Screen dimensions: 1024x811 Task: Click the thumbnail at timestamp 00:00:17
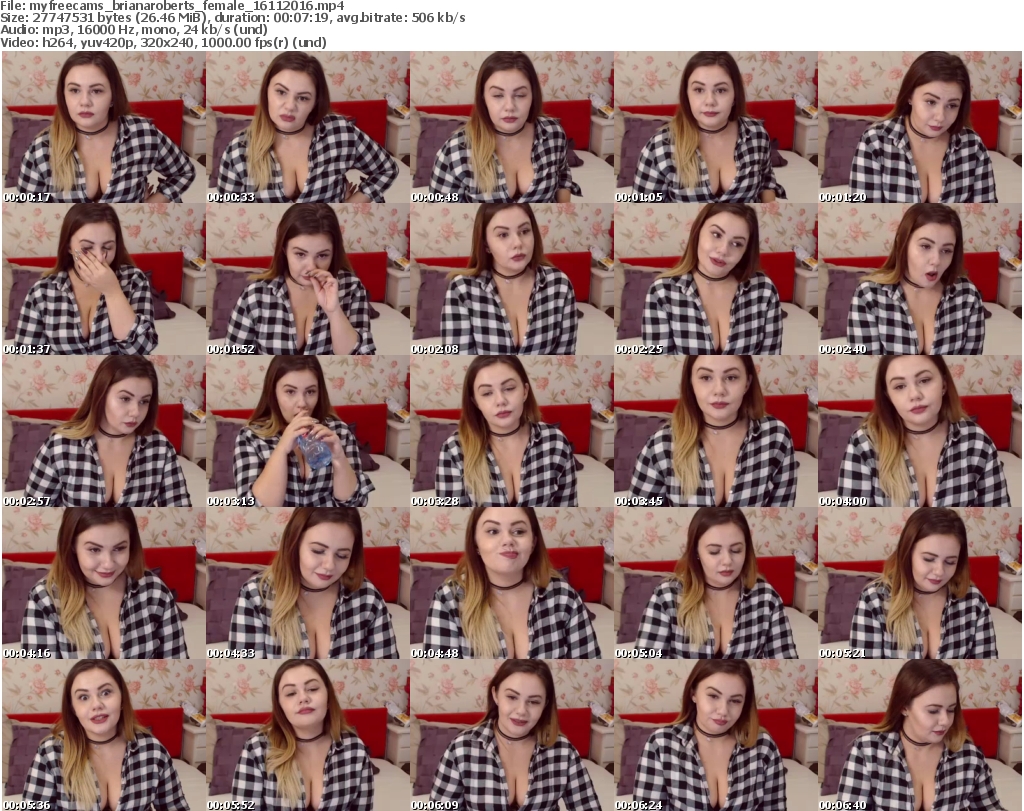point(103,127)
